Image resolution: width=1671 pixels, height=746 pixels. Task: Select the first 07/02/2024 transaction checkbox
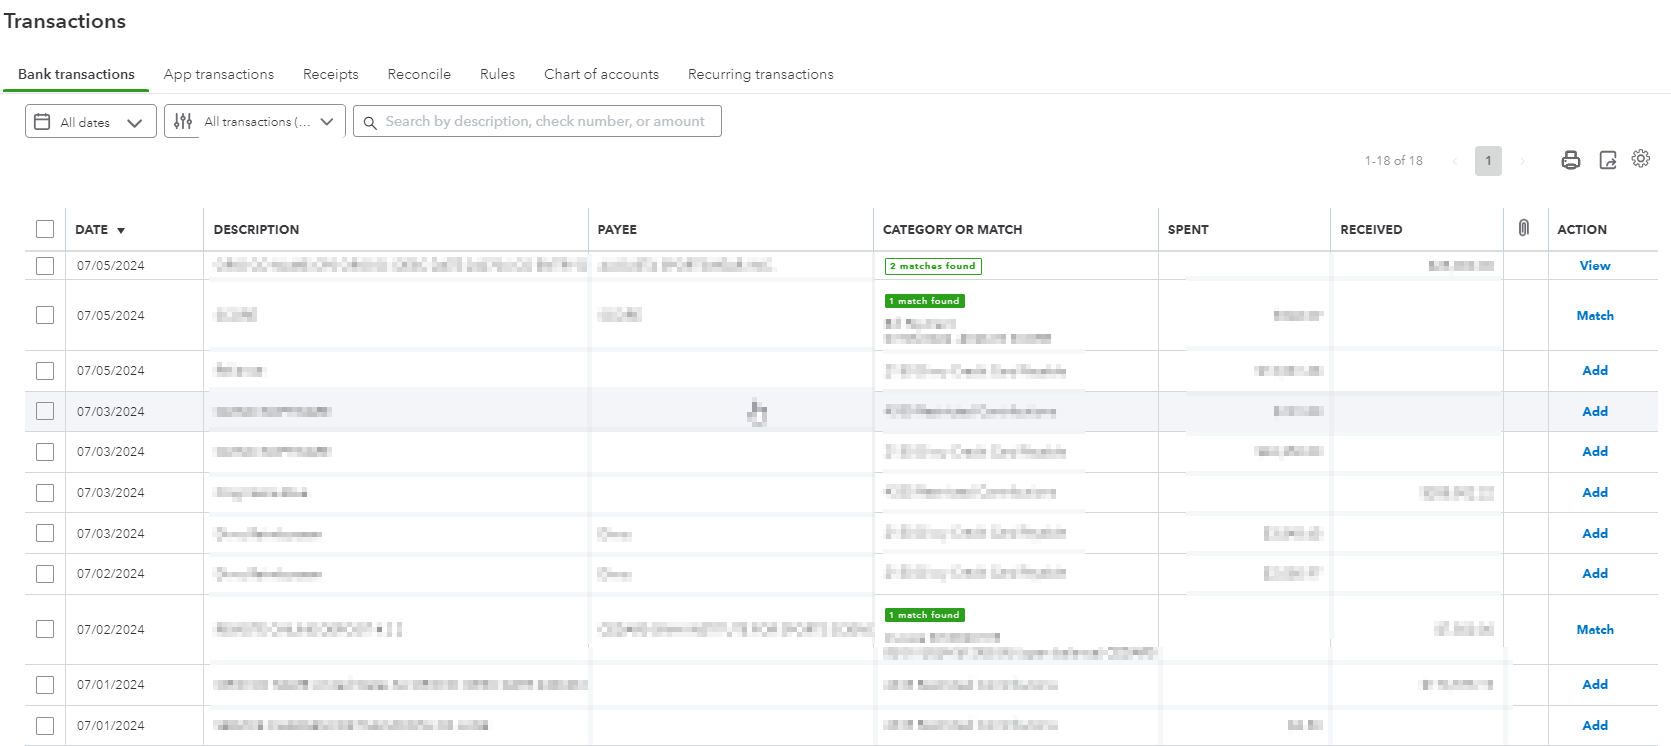[x=45, y=574]
